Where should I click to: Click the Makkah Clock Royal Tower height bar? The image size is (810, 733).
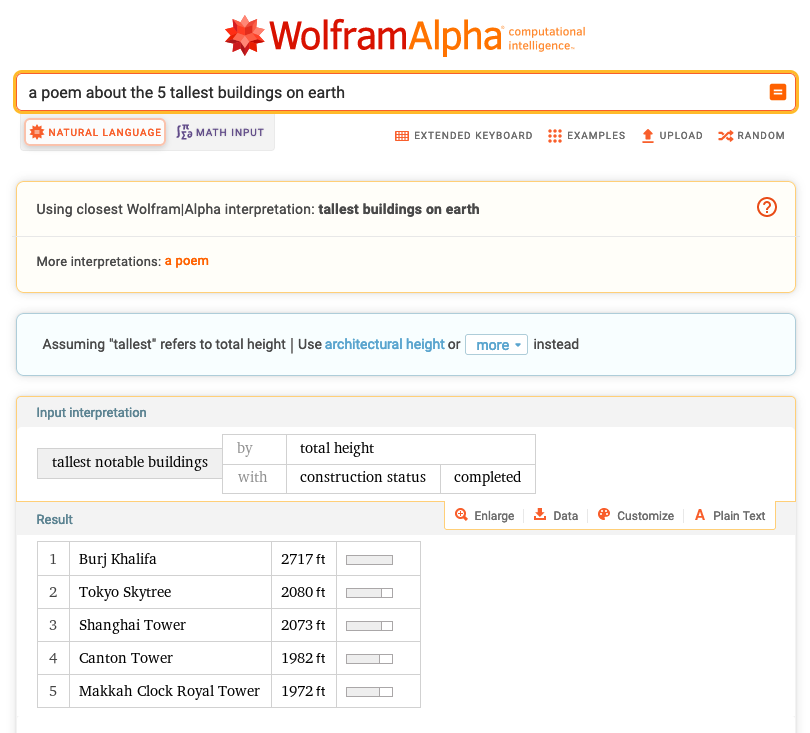pyautogui.click(x=369, y=692)
